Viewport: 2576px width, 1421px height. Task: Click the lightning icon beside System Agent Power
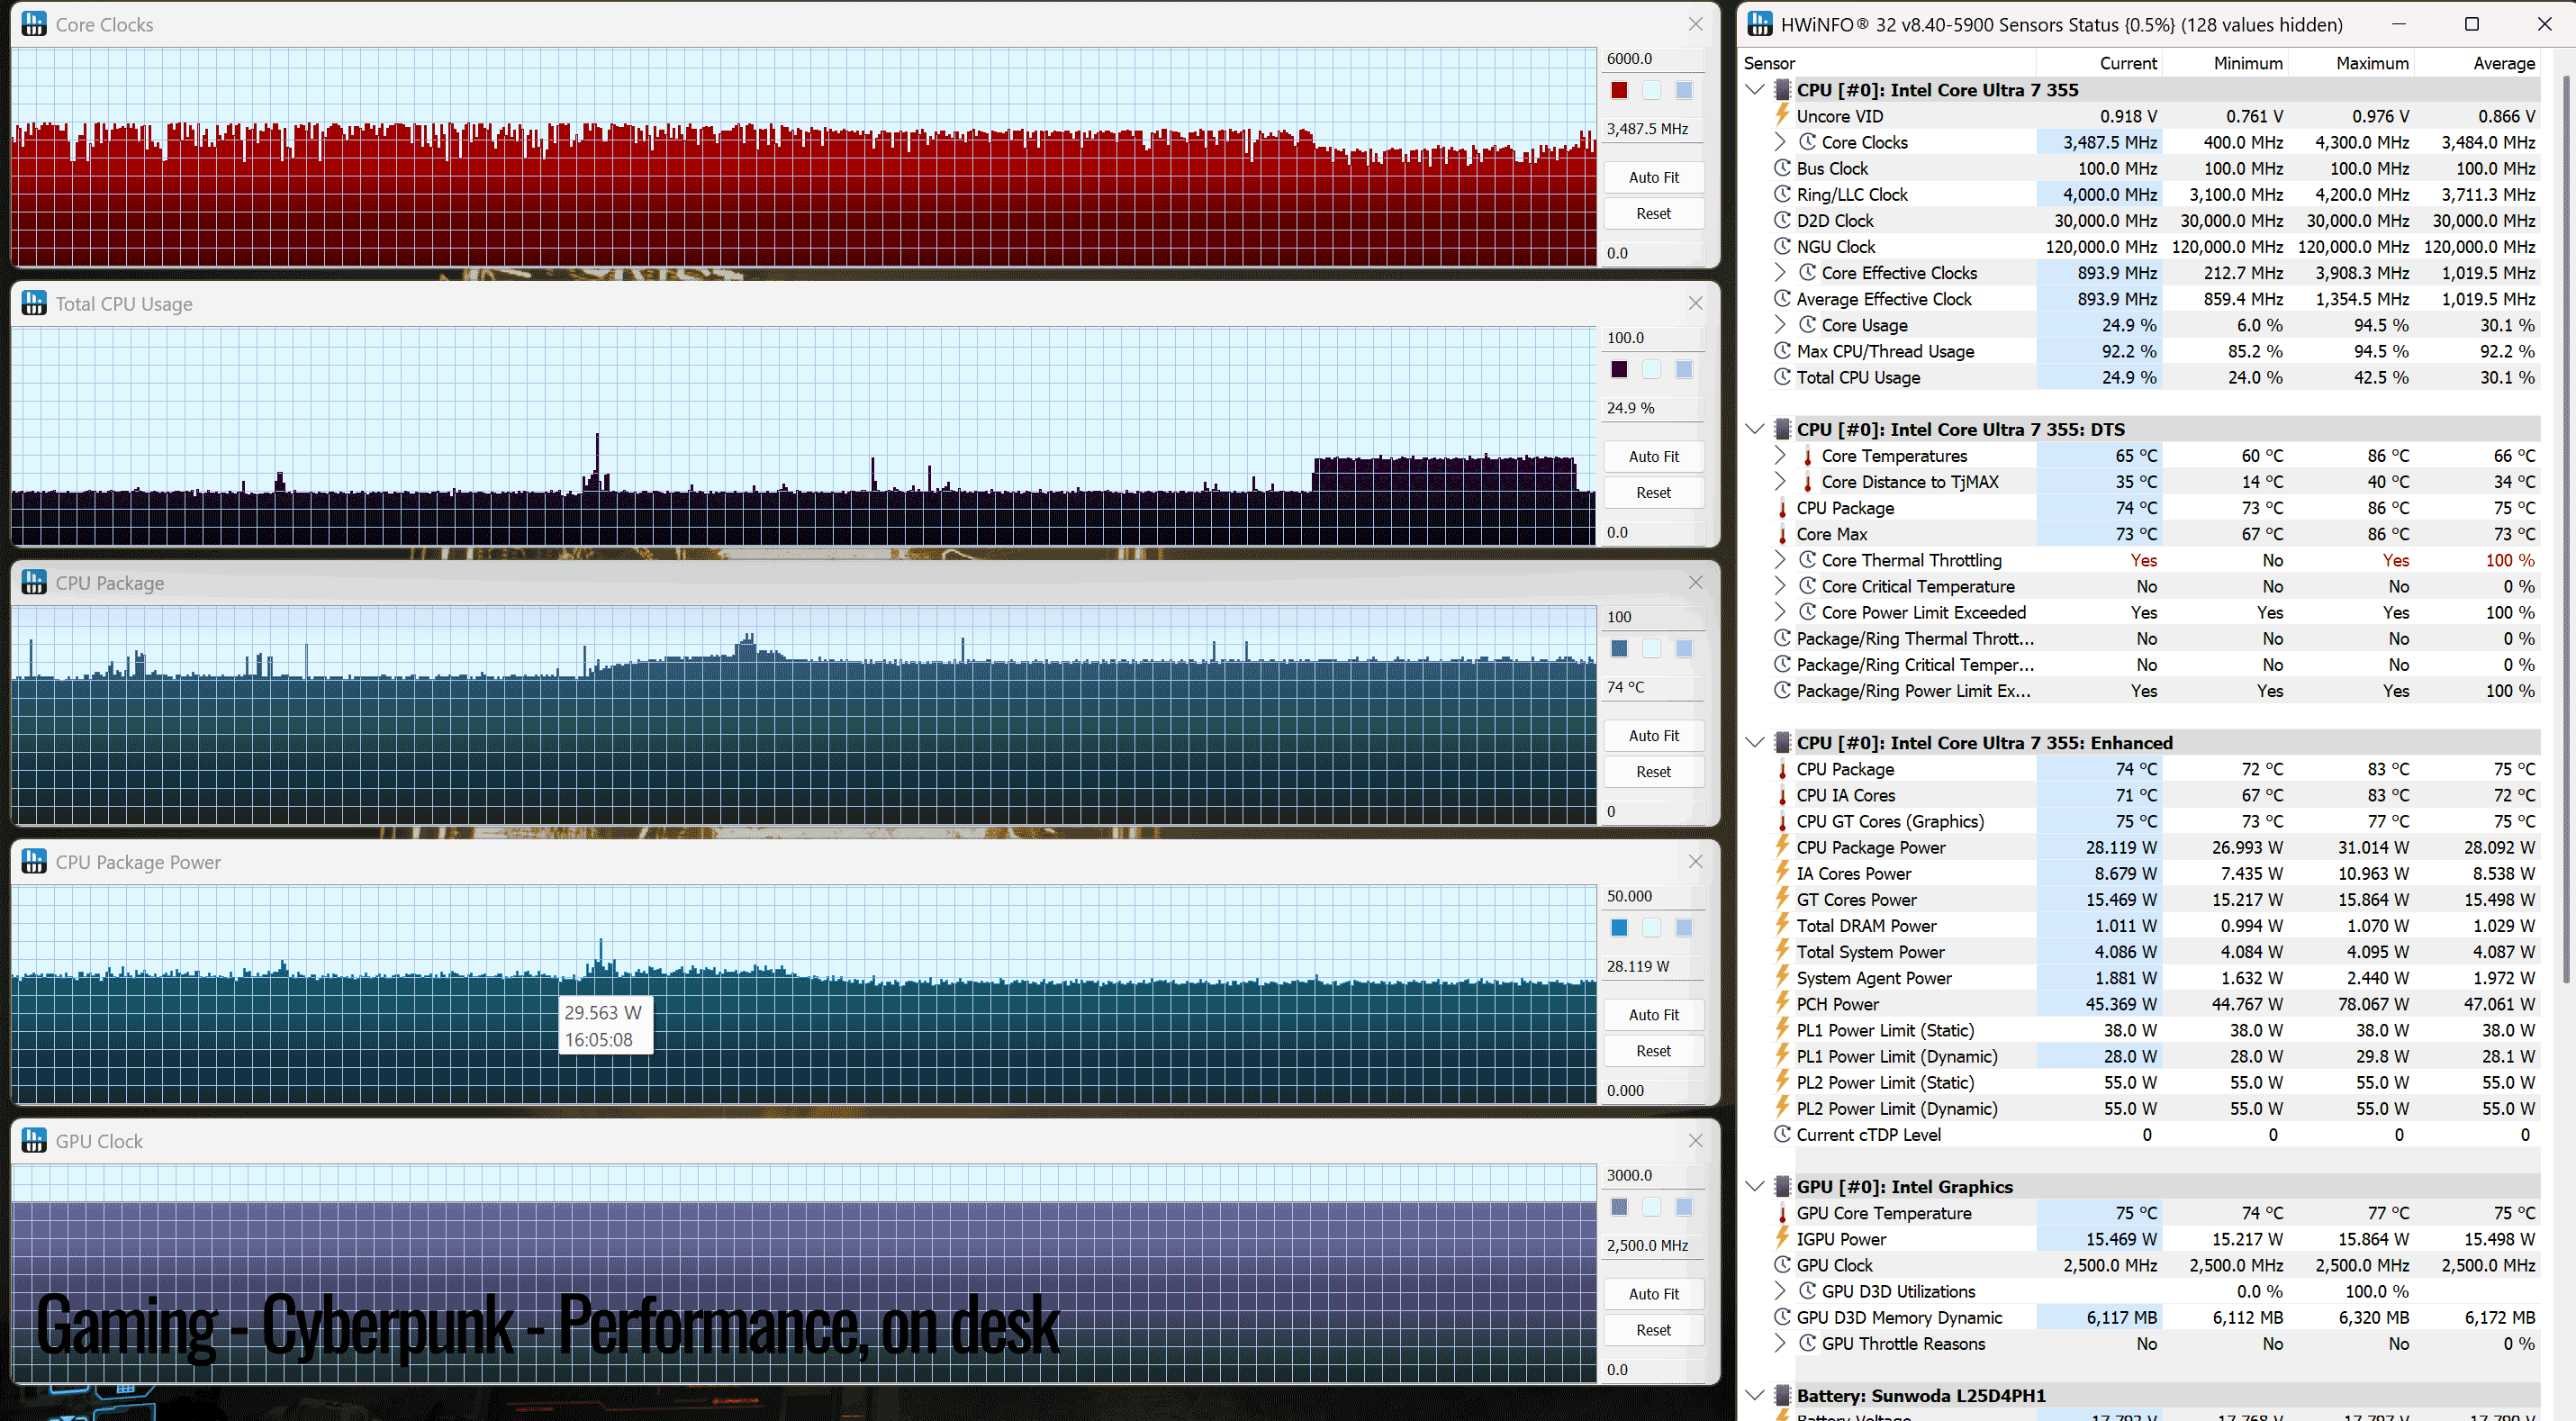[x=1782, y=977]
